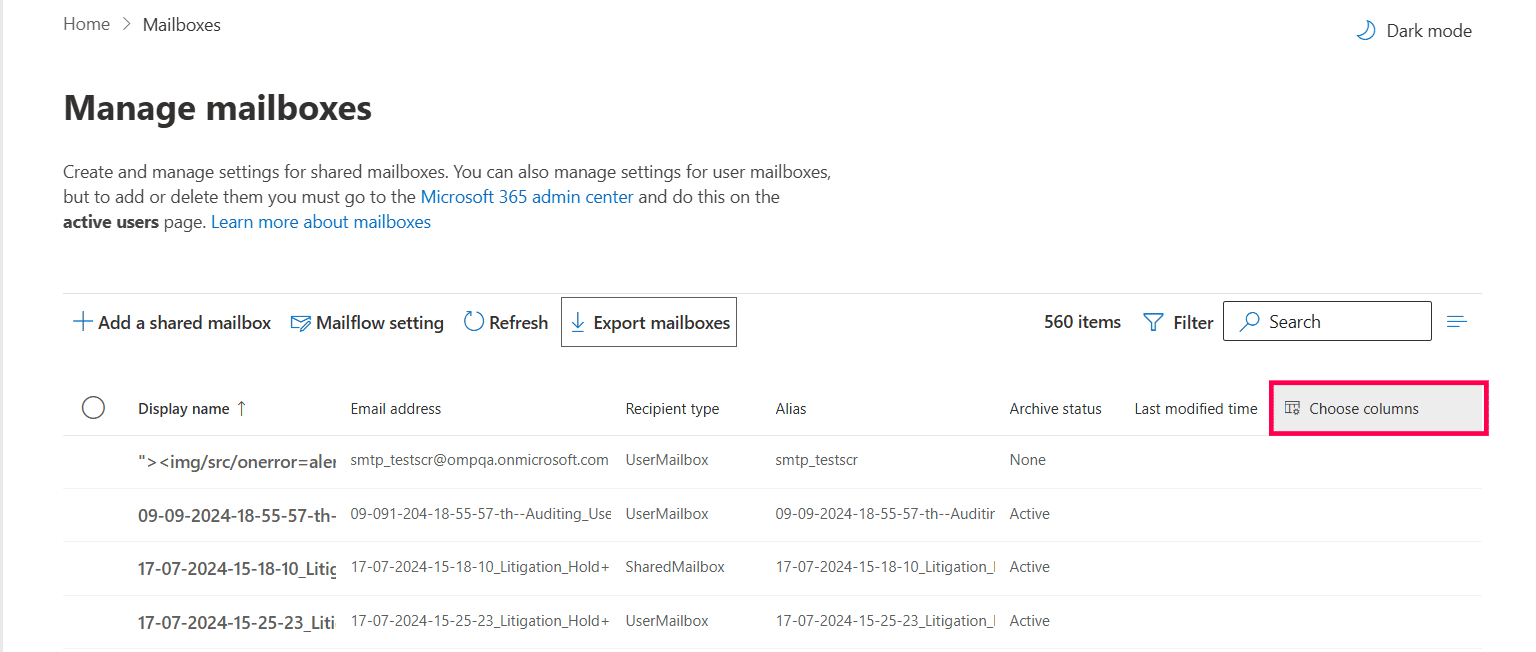This screenshot has width=1536, height=652.
Task: Open the view options lines icon
Action: click(x=1457, y=322)
